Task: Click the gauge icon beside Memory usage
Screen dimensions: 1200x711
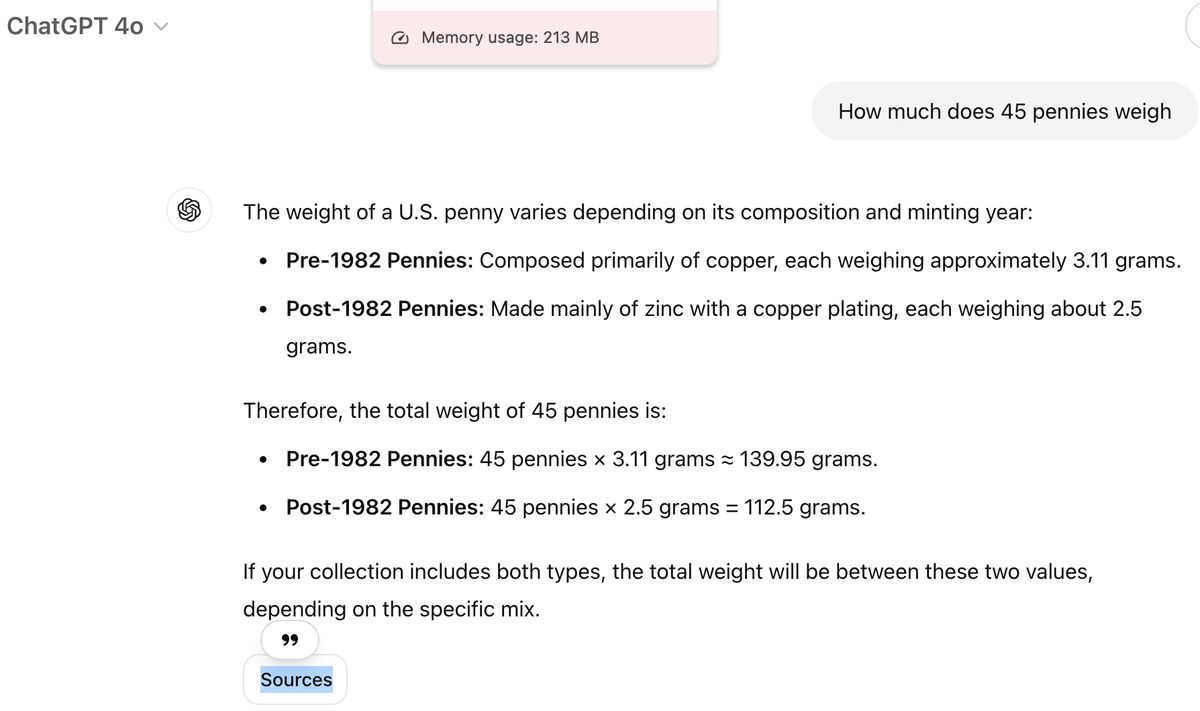Action: 400,38
